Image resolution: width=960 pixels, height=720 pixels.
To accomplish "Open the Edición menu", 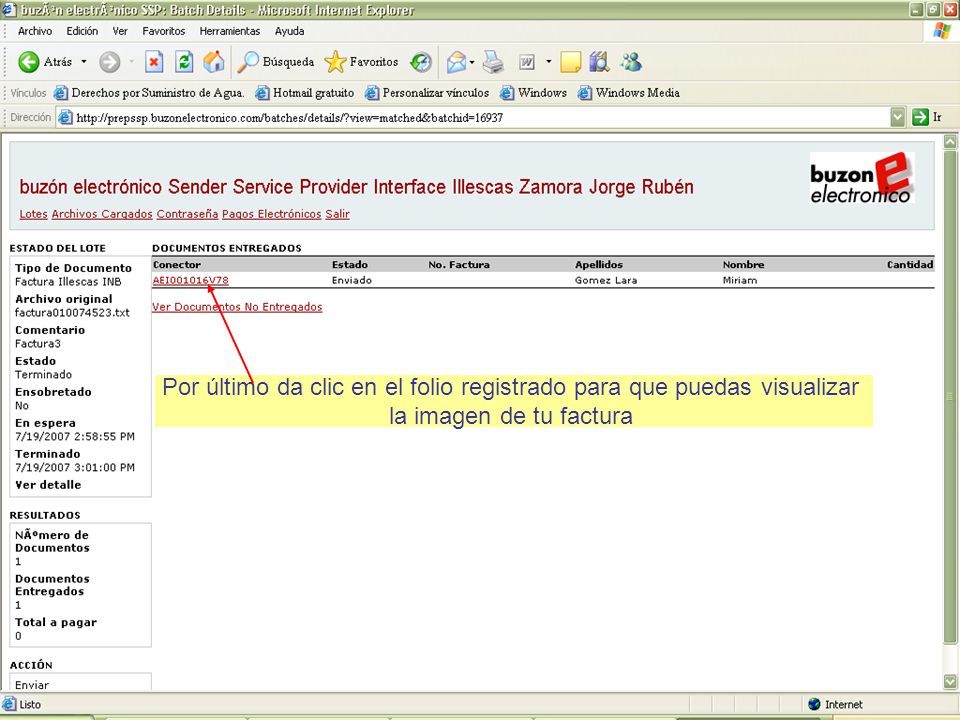I will coord(82,31).
